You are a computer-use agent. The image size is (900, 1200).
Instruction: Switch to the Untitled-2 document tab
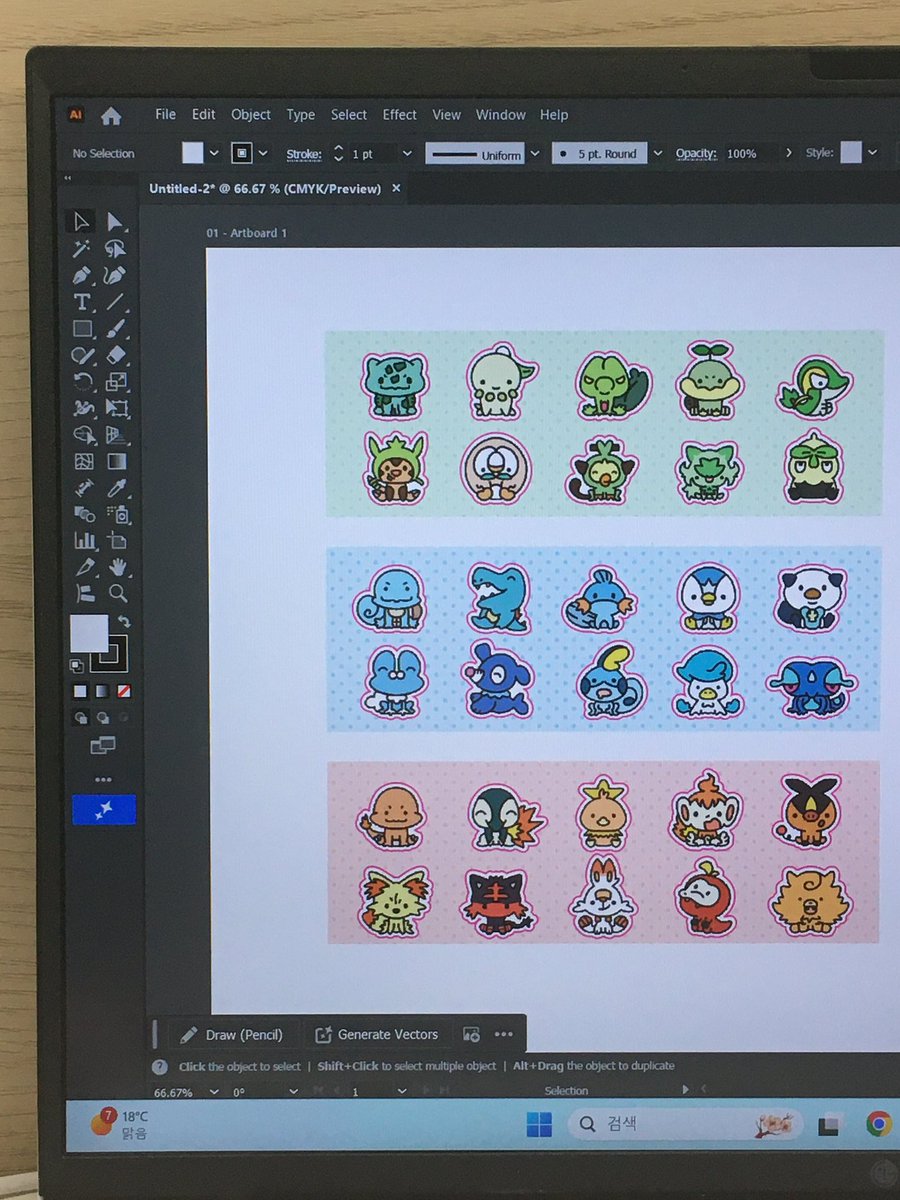[x=265, y=188]
